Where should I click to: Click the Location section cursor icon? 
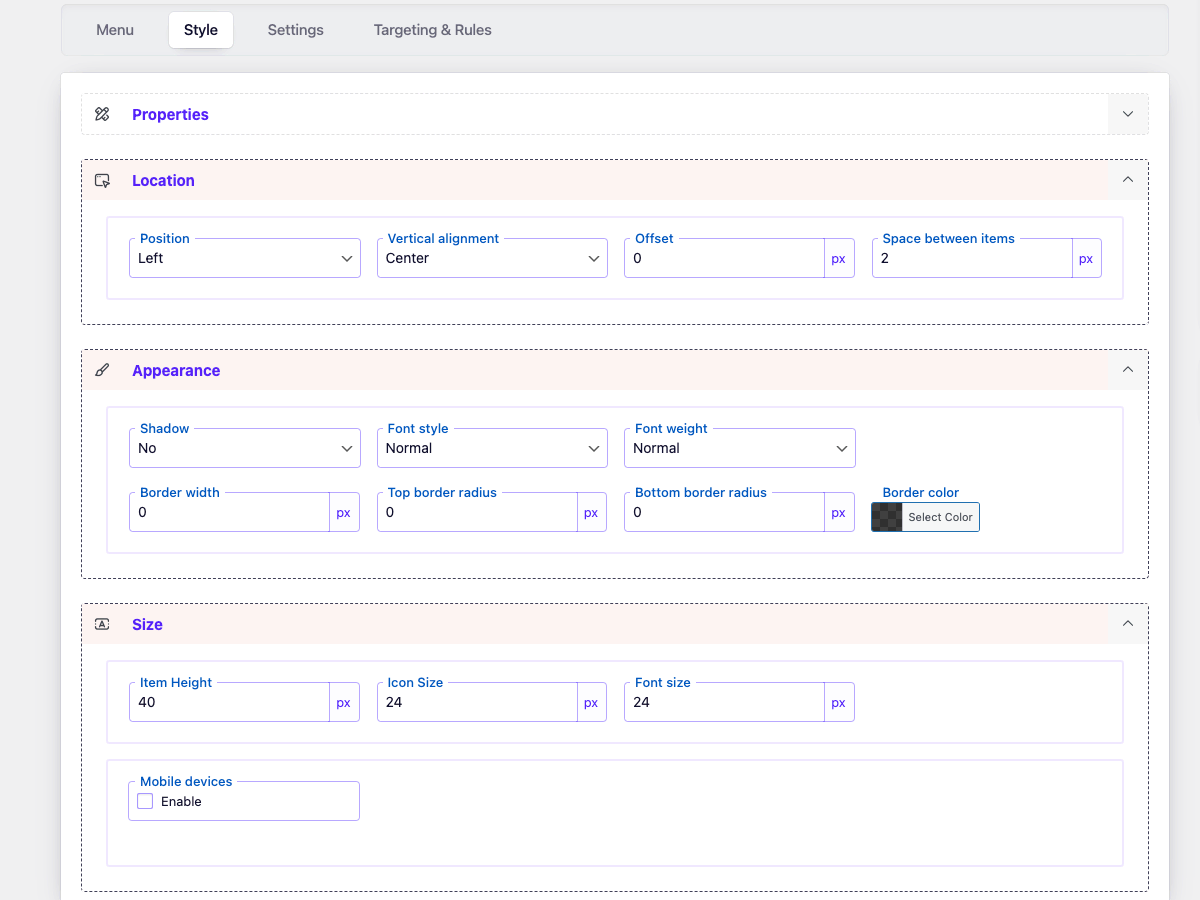(x=102, y=180)
